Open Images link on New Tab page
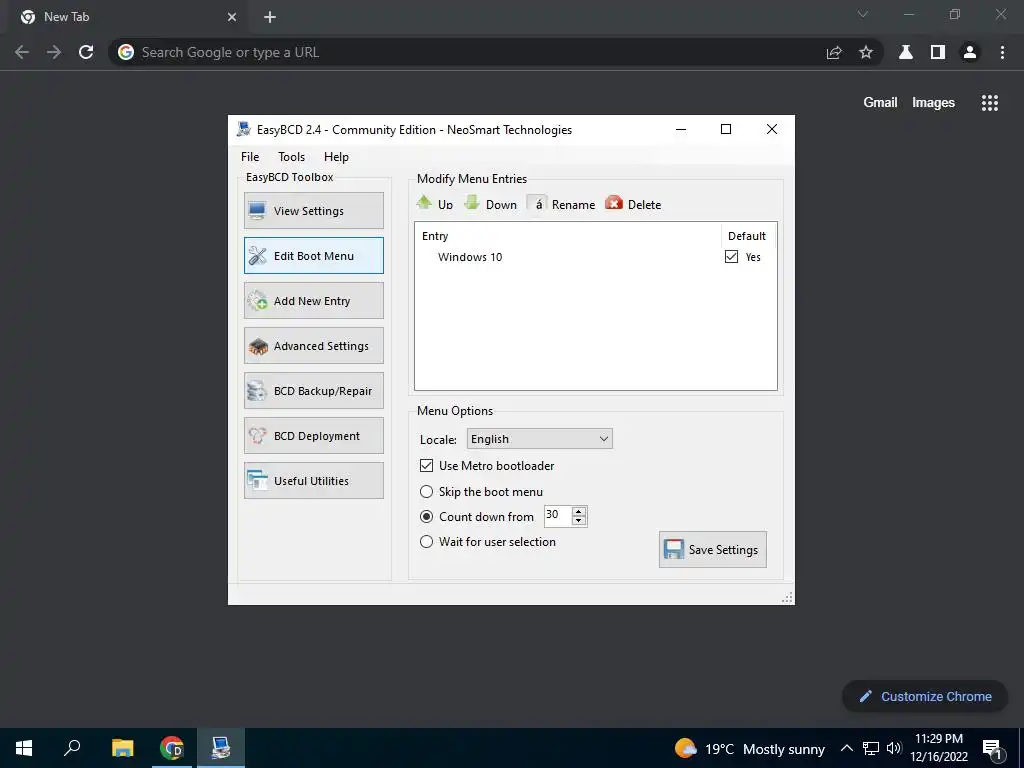 [933, 103]
